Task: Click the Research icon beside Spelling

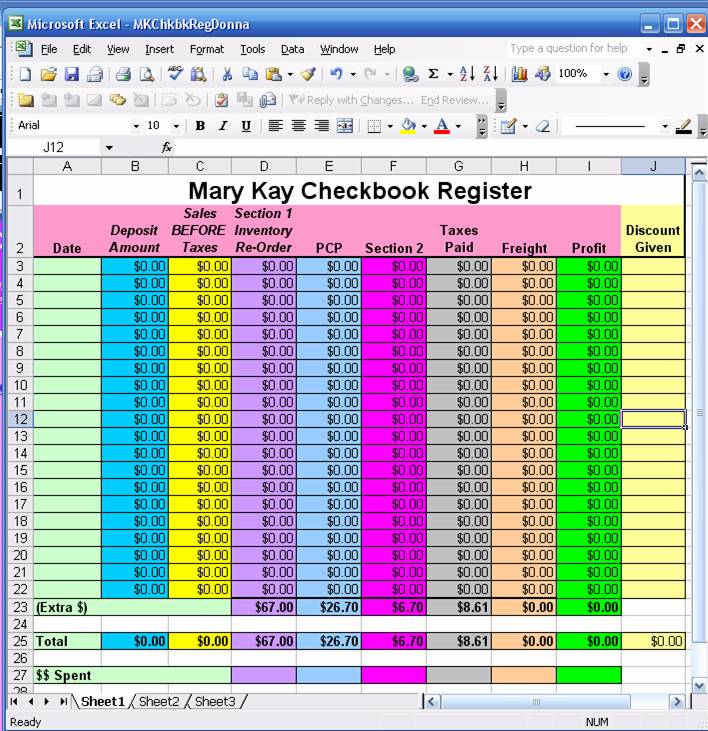Action: pos(199,74)
